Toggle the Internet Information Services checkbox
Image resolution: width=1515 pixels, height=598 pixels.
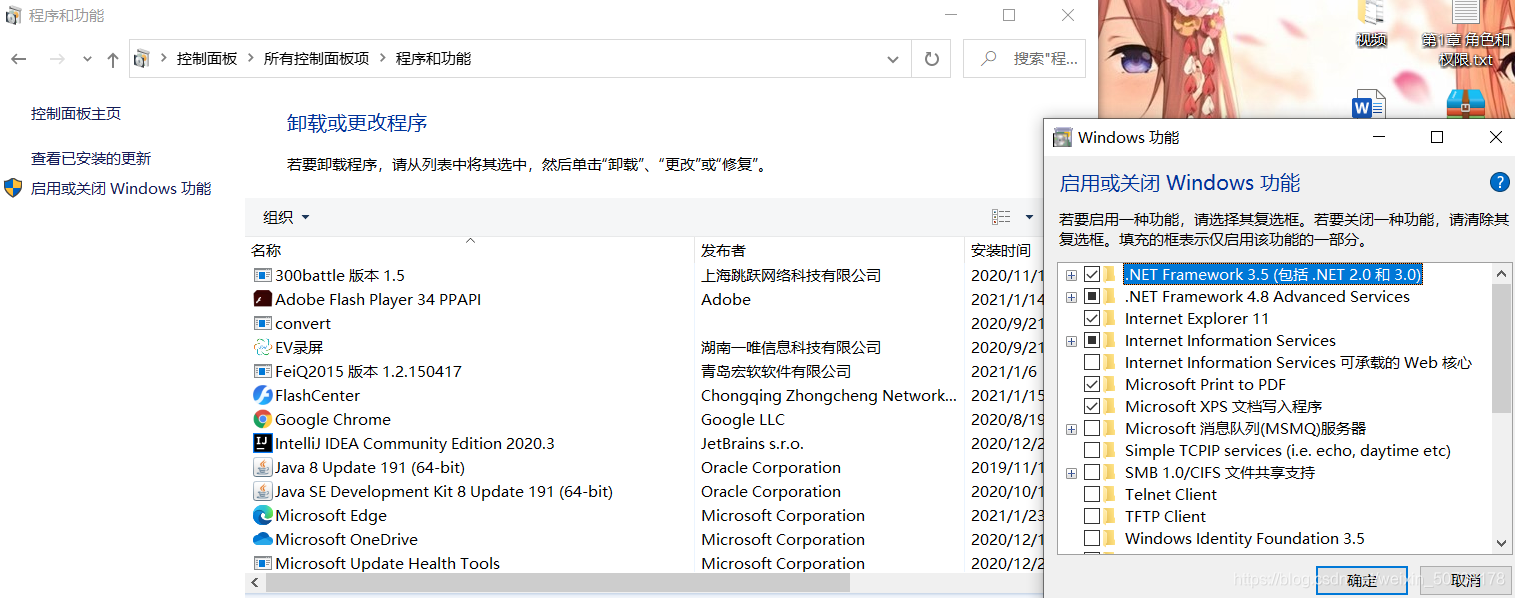tap(1092, 340)
